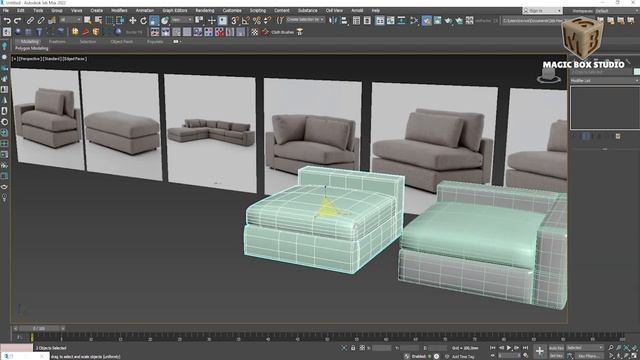Click the Mirror tool icon
Screen dimensions: 640x360
pos(333,20)
